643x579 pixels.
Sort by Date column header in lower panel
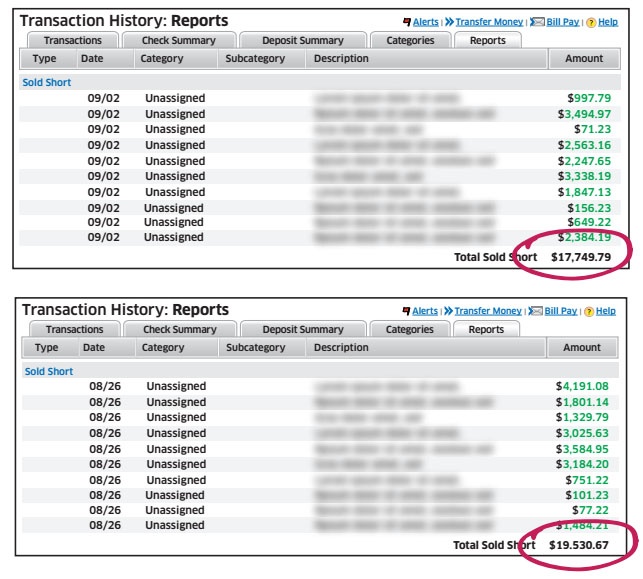93,348
